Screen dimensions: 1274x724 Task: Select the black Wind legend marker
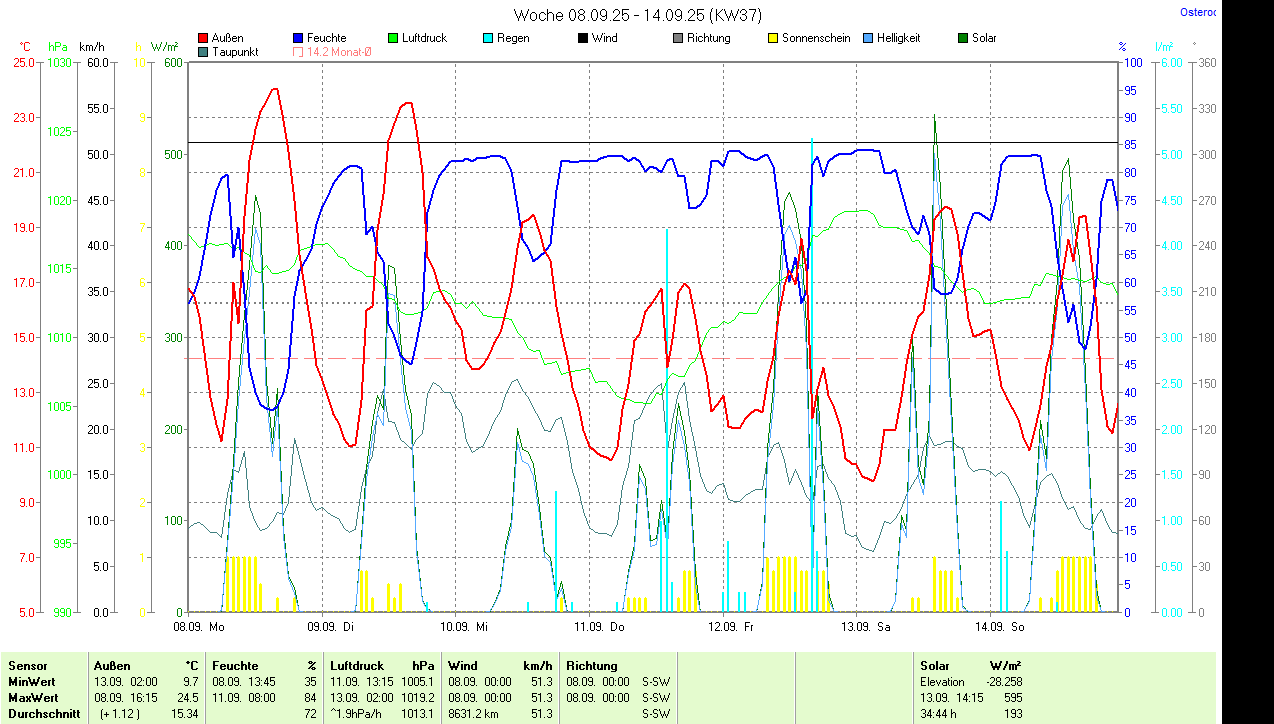582,38
